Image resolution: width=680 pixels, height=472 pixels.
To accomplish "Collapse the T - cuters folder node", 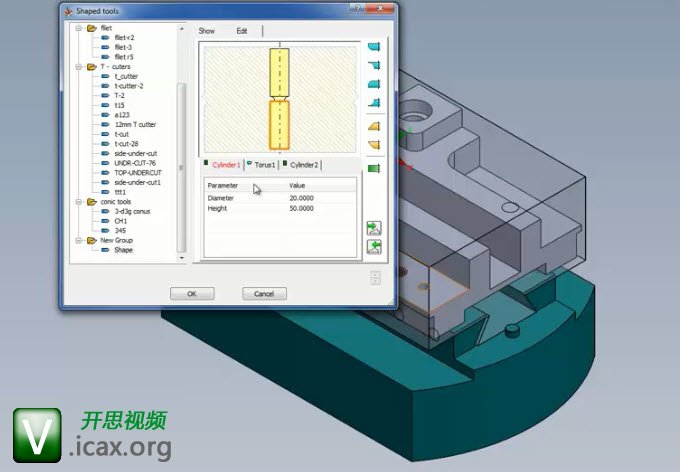I will [x=78, y=67].
